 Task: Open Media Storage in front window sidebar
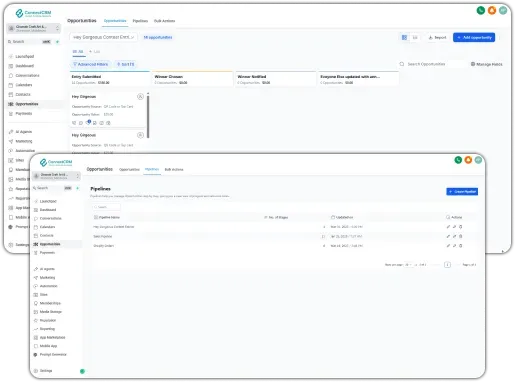tap(48, 312)
